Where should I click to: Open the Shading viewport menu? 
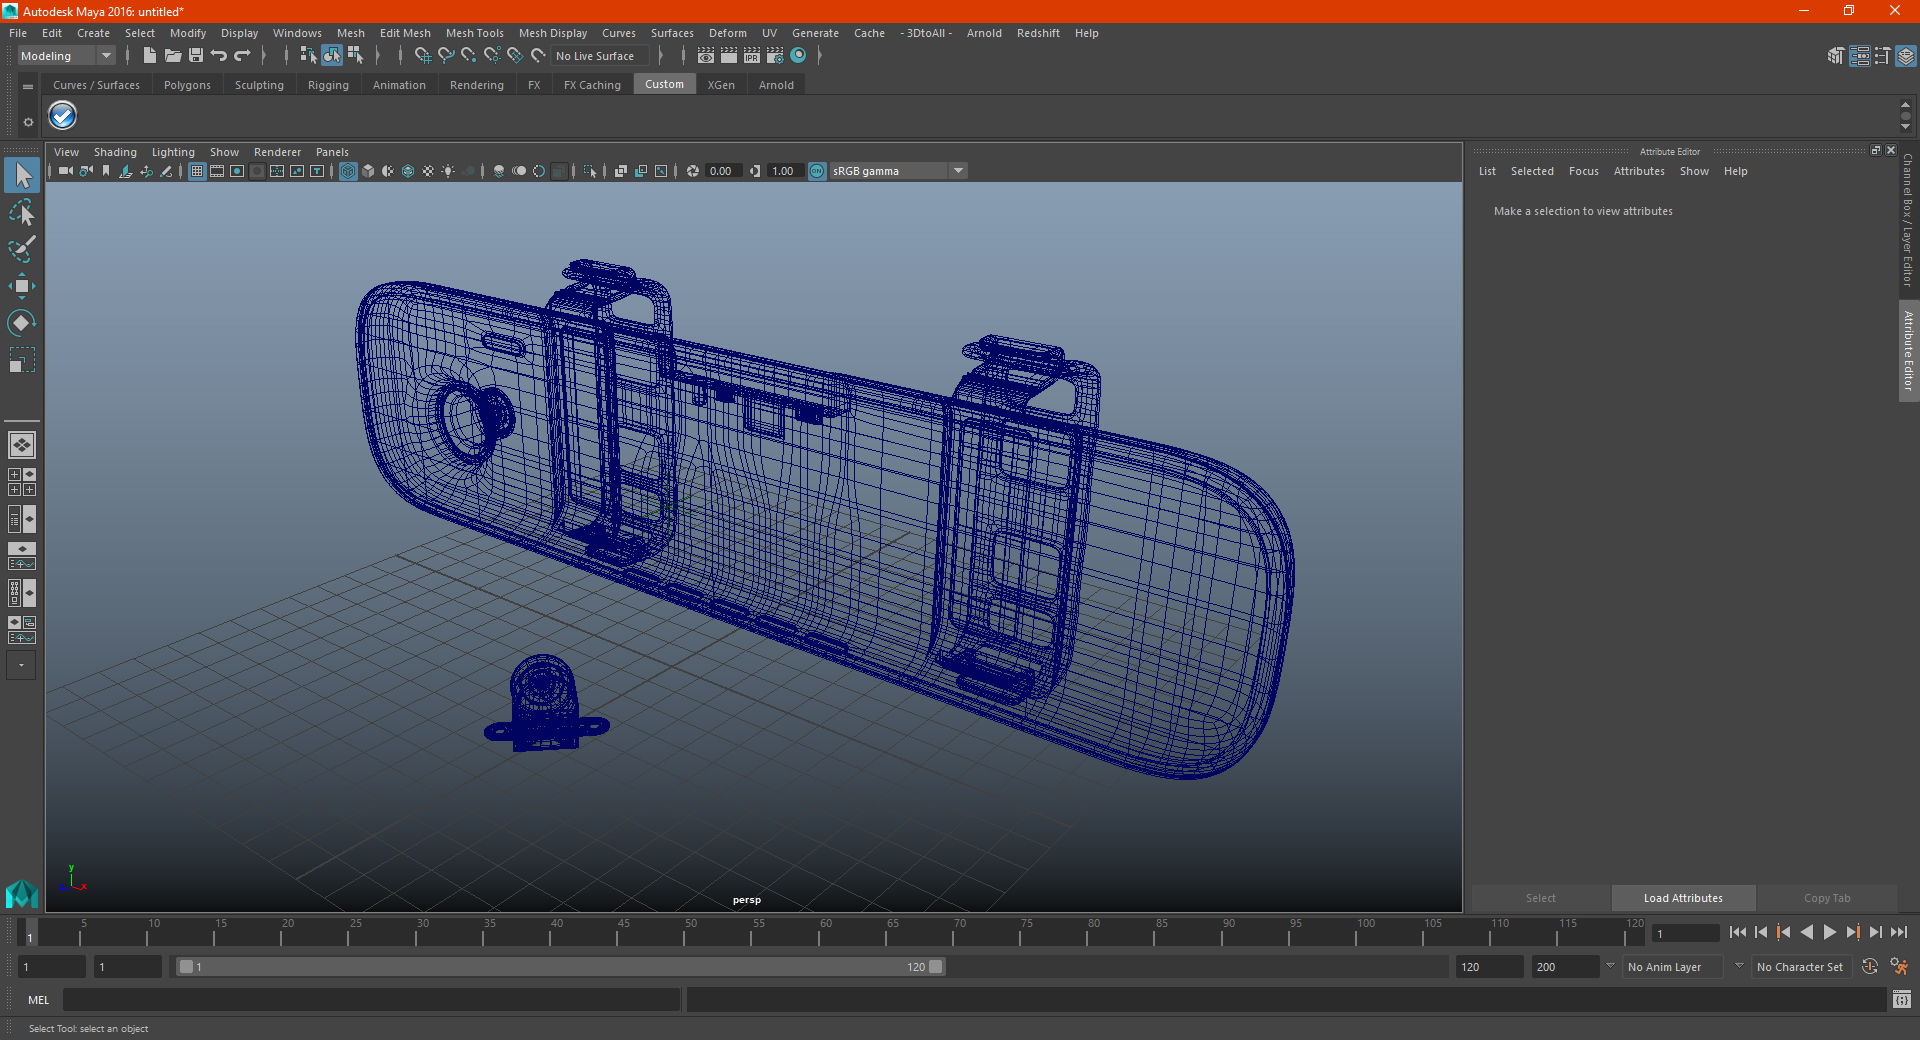click(115, 152)
